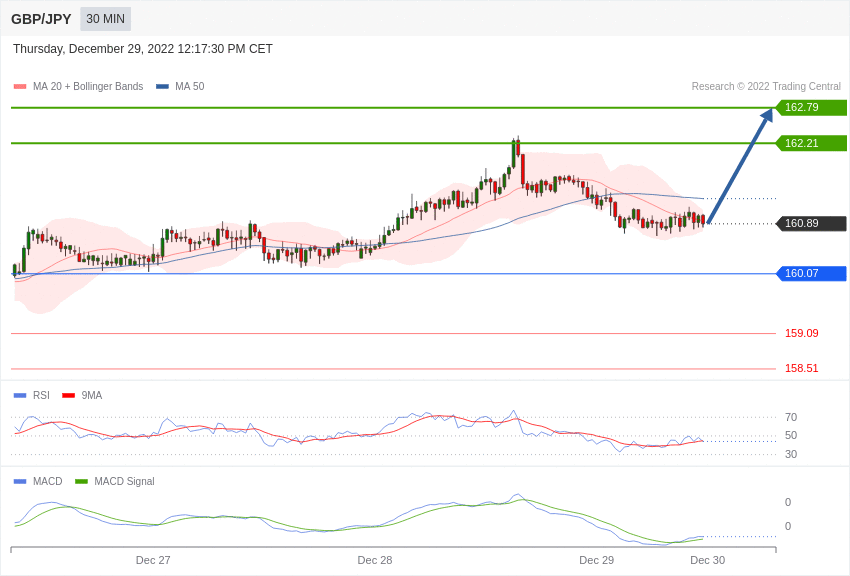Click the RSI 70 axis value
The height and width of the screenshot is (576, 850).
click(x=791, y=417)
